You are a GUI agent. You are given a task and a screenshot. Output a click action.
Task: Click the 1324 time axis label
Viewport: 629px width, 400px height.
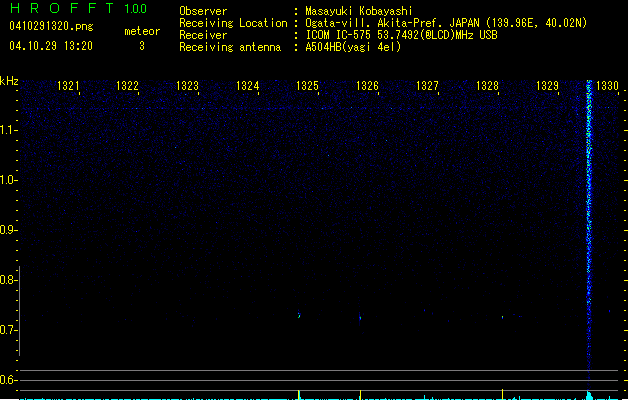click(x=248, y=86)
